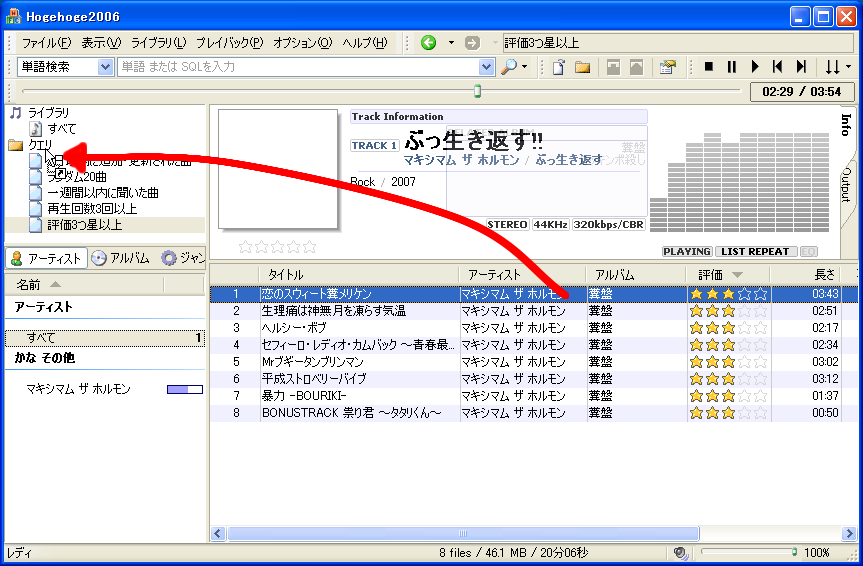Open the vertical Output tab
The image size is (863, 566).
coord(846,185)
